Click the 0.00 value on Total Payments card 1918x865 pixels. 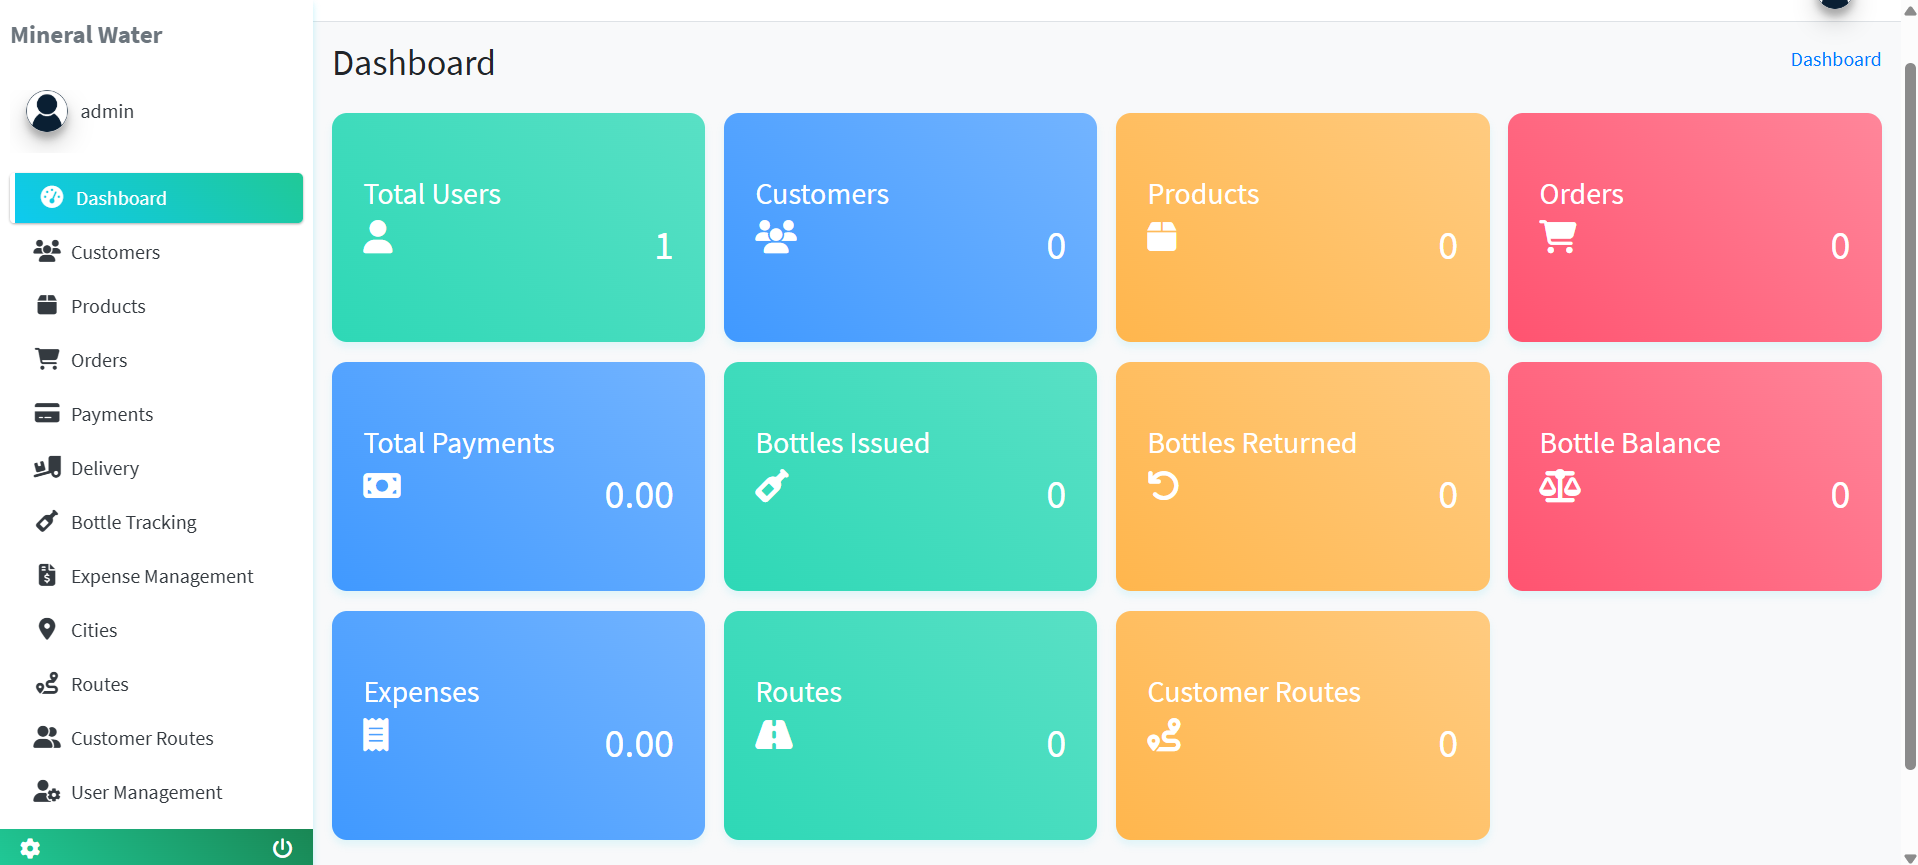(x=639, y=495)
